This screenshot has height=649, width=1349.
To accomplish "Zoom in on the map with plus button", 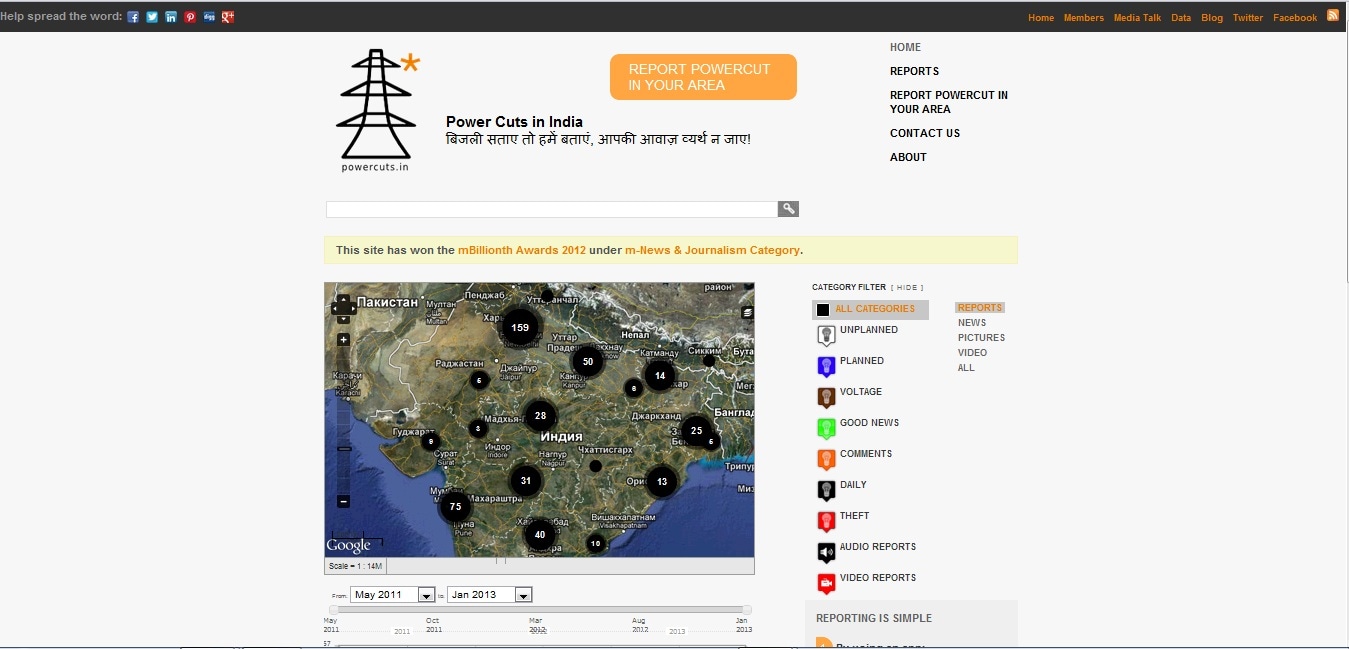I will 343,340.
